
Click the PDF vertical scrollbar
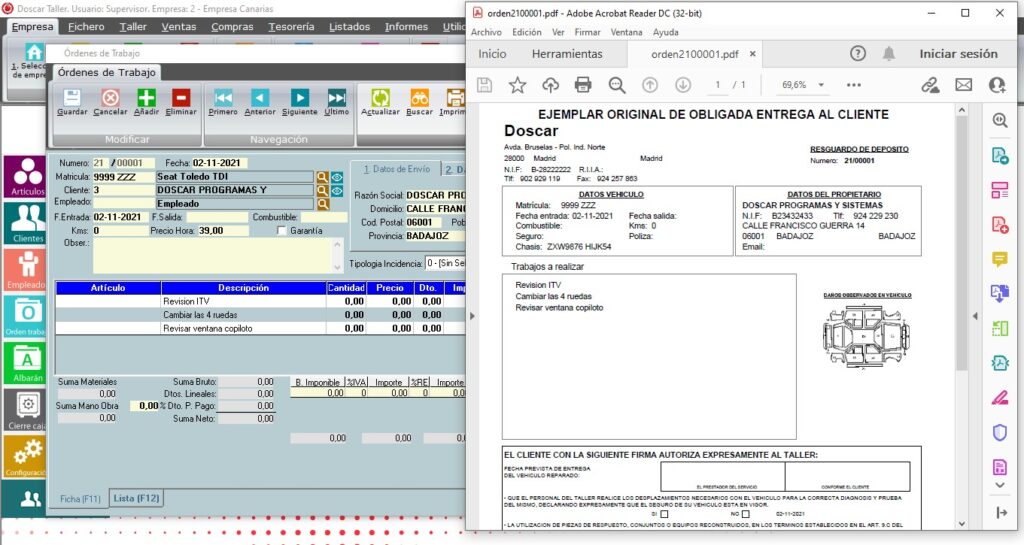[962, 240]
